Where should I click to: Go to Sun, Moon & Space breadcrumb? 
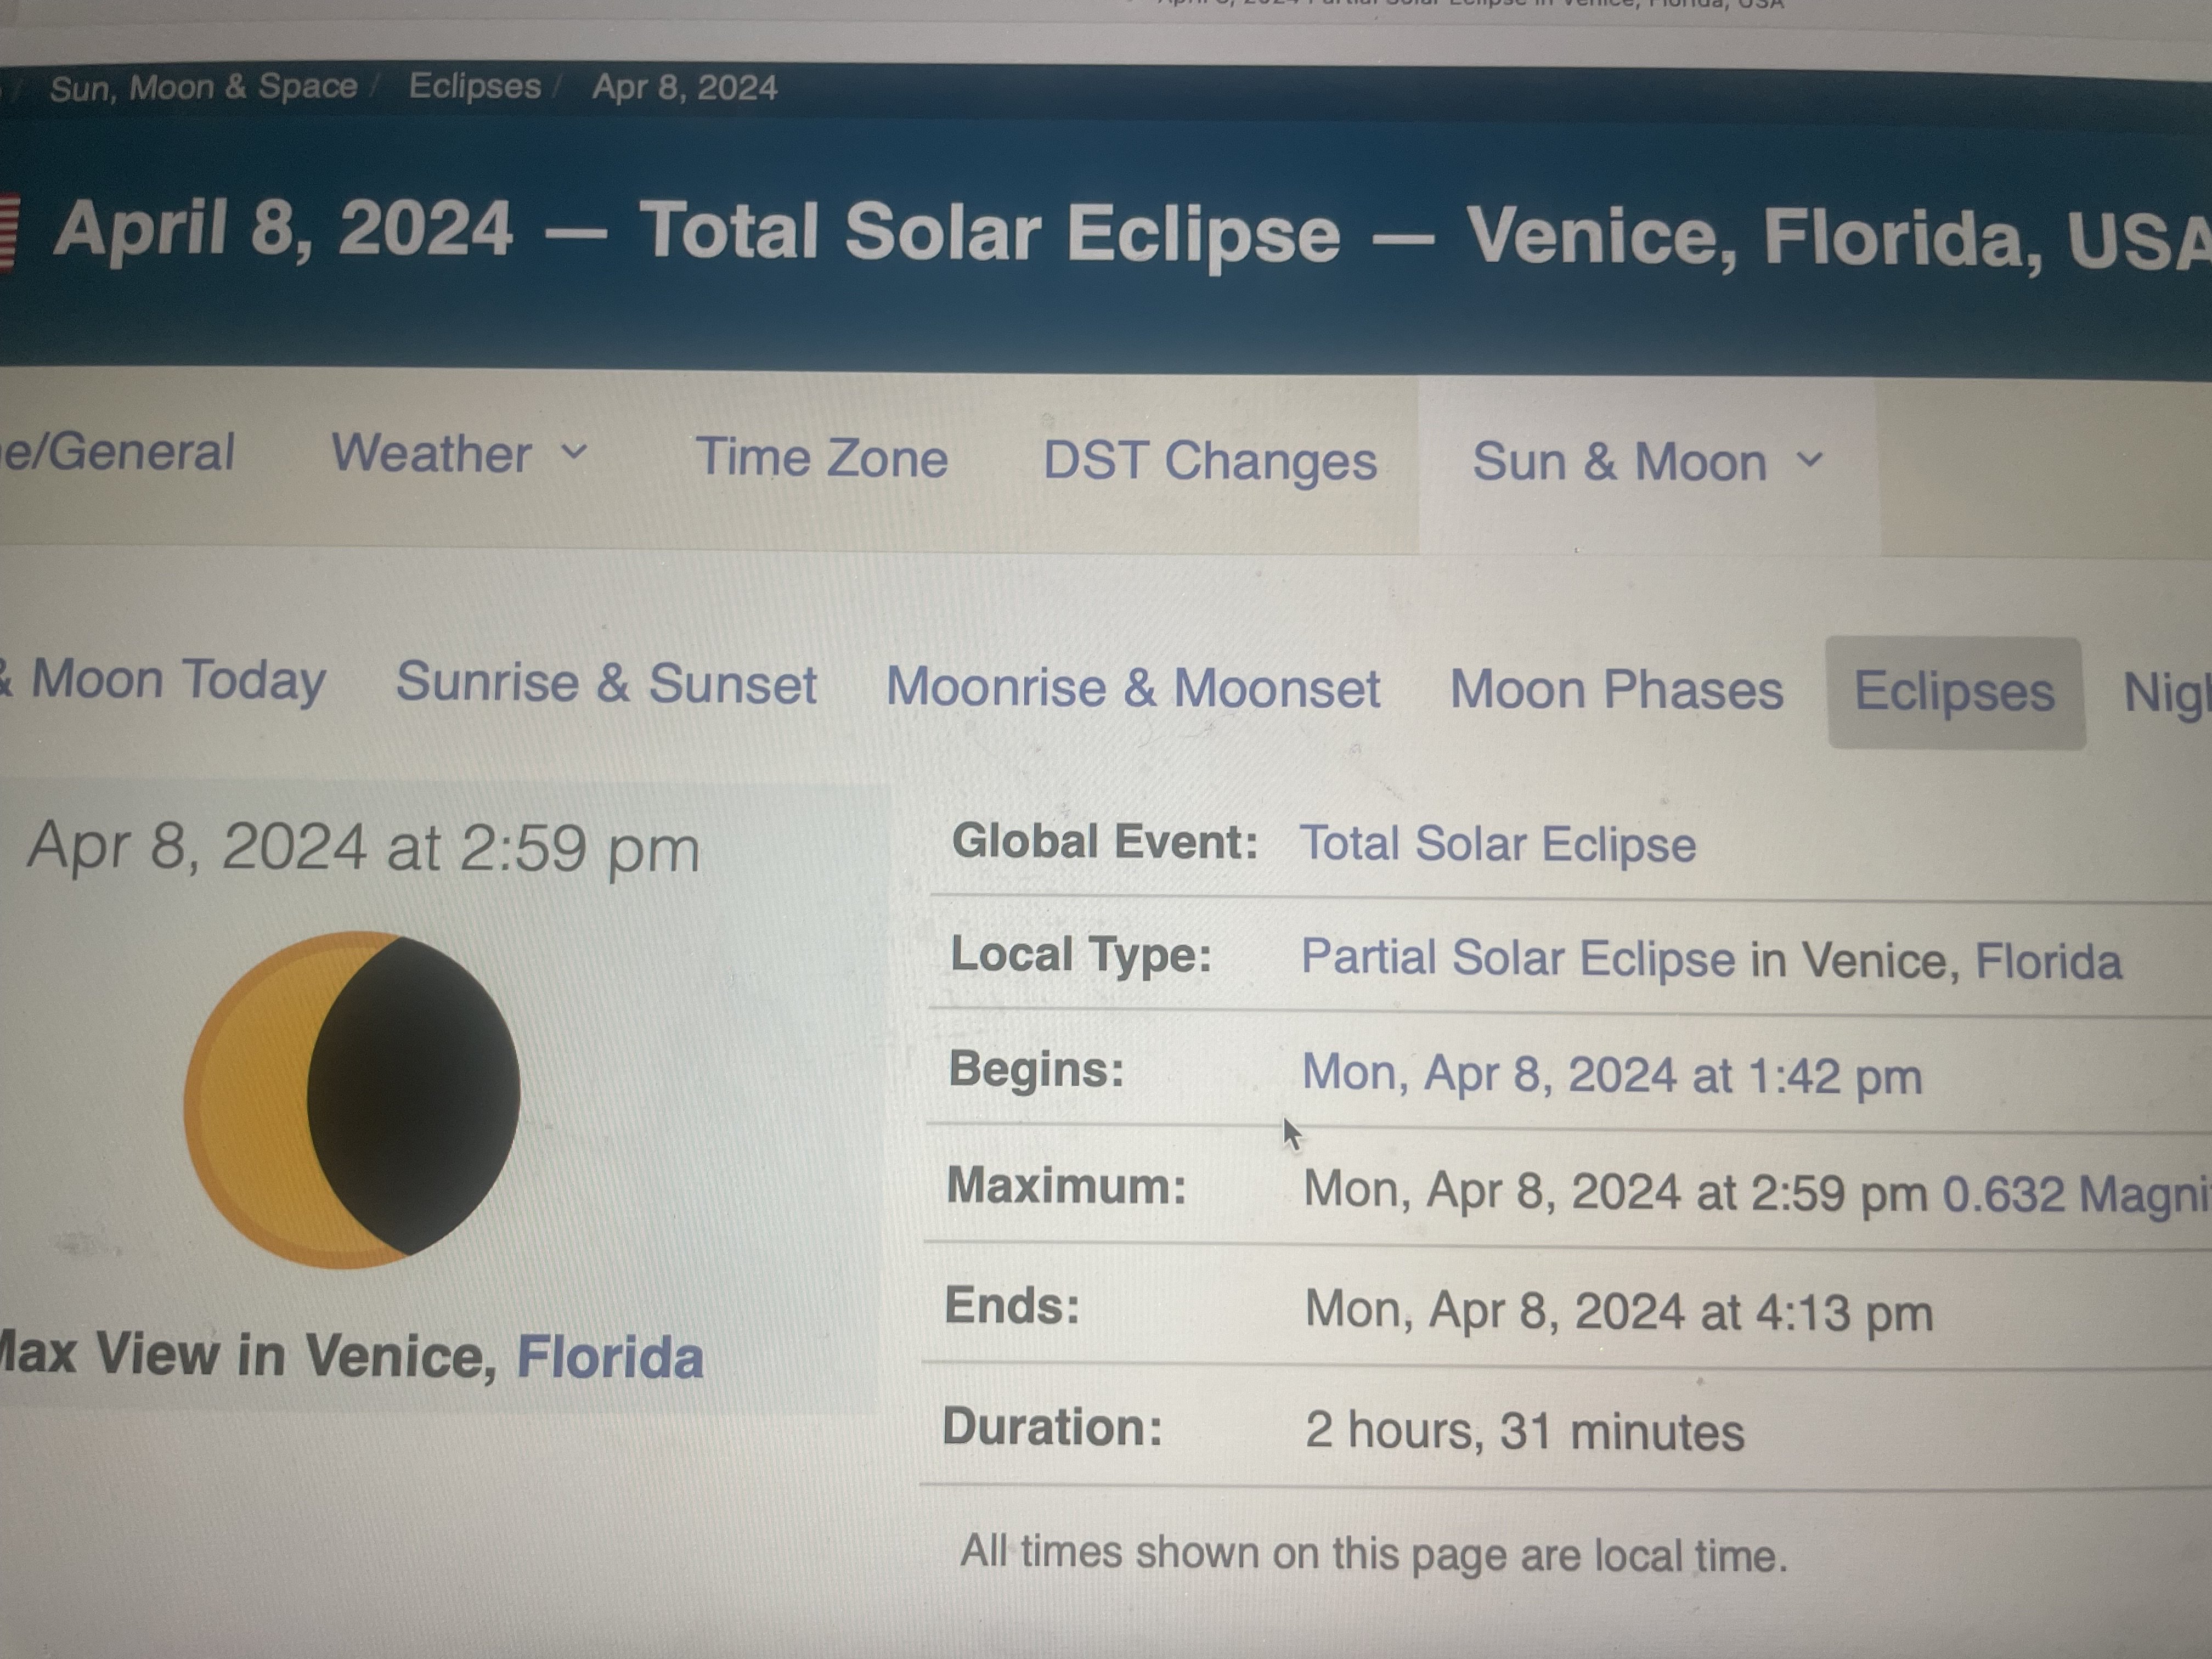203,88
